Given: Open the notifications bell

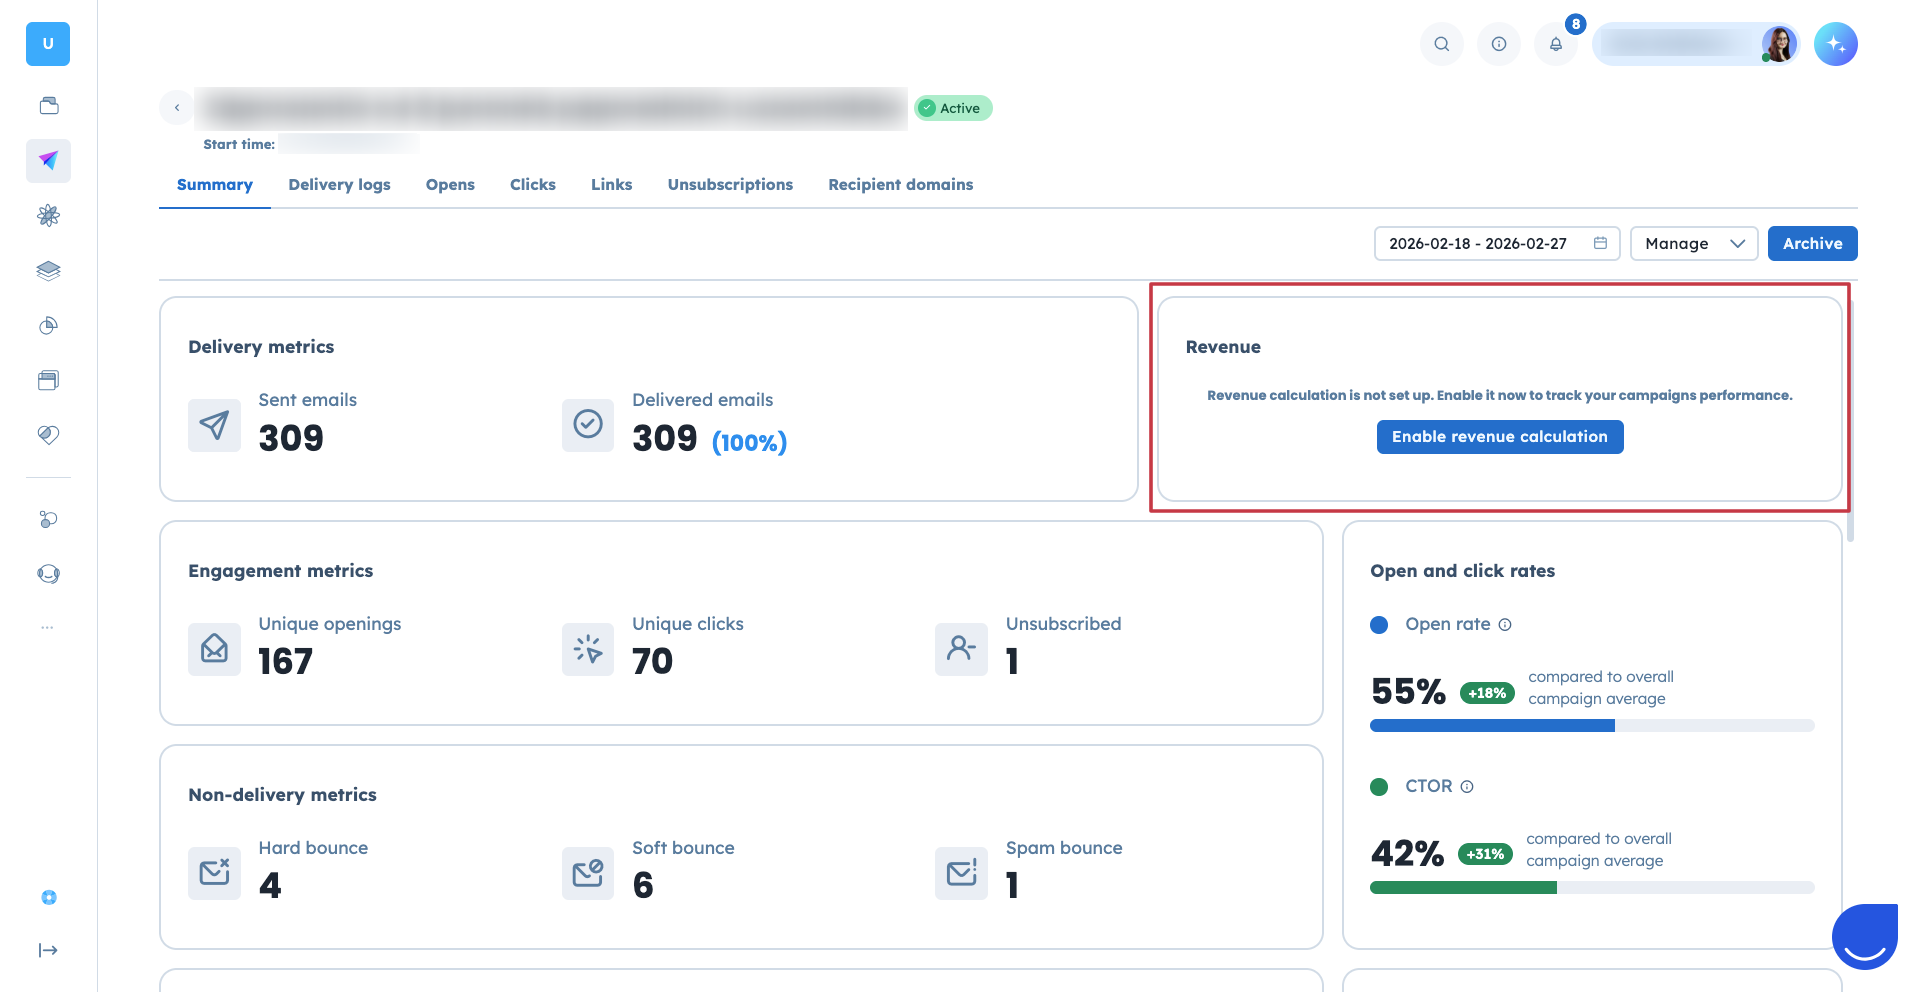Looking at the screenshot, I should pos(1556,44).
